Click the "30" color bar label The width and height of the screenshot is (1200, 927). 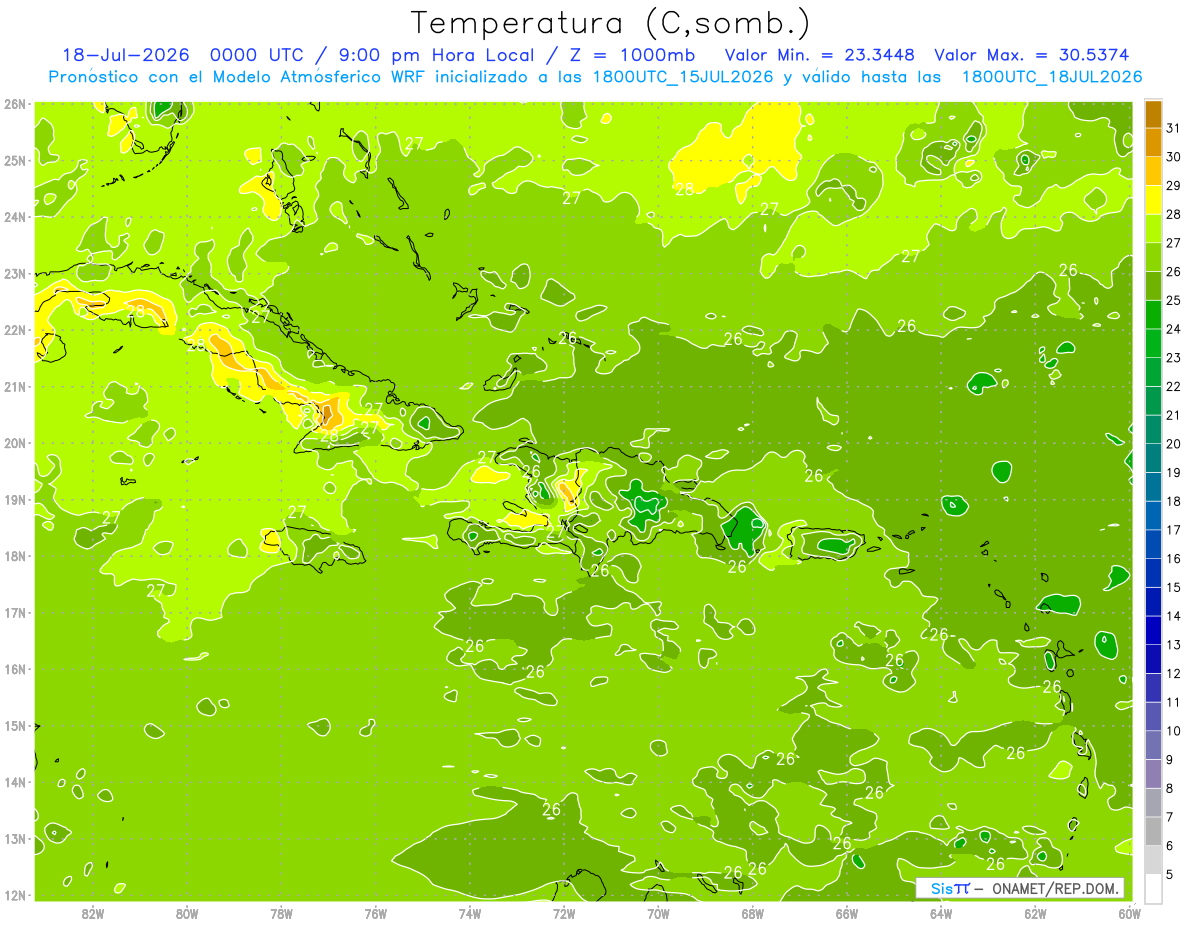1173,157
